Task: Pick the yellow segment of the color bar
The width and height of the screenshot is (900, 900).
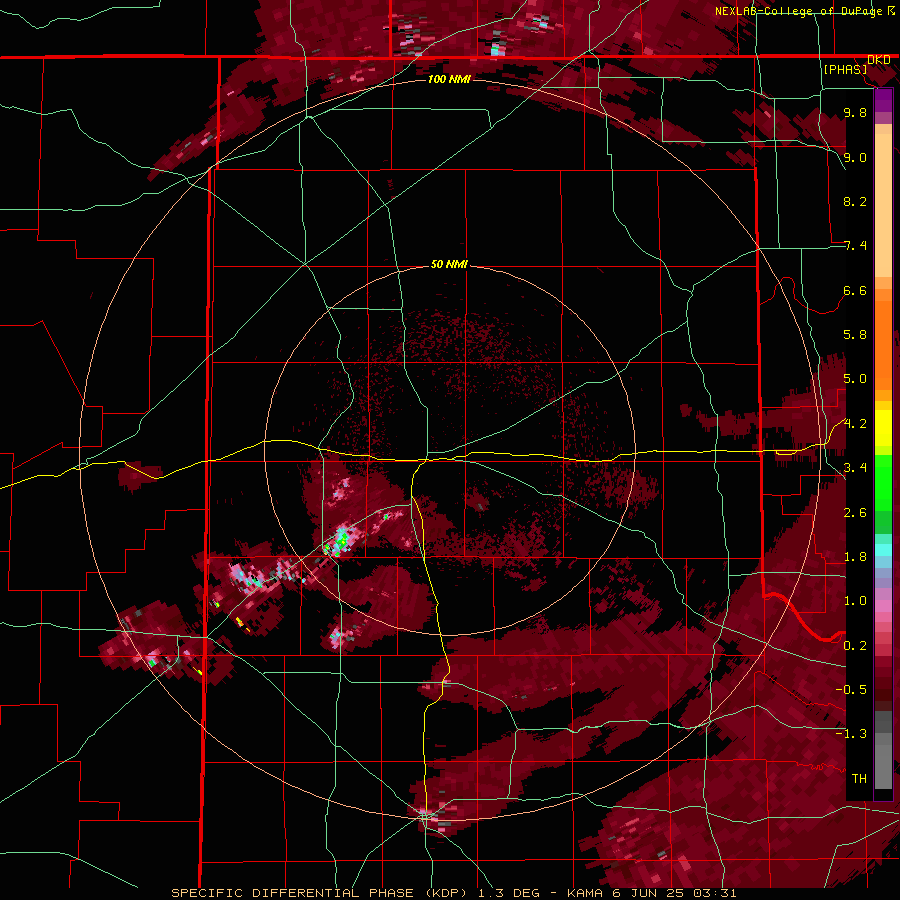Action: coord(883,428)
